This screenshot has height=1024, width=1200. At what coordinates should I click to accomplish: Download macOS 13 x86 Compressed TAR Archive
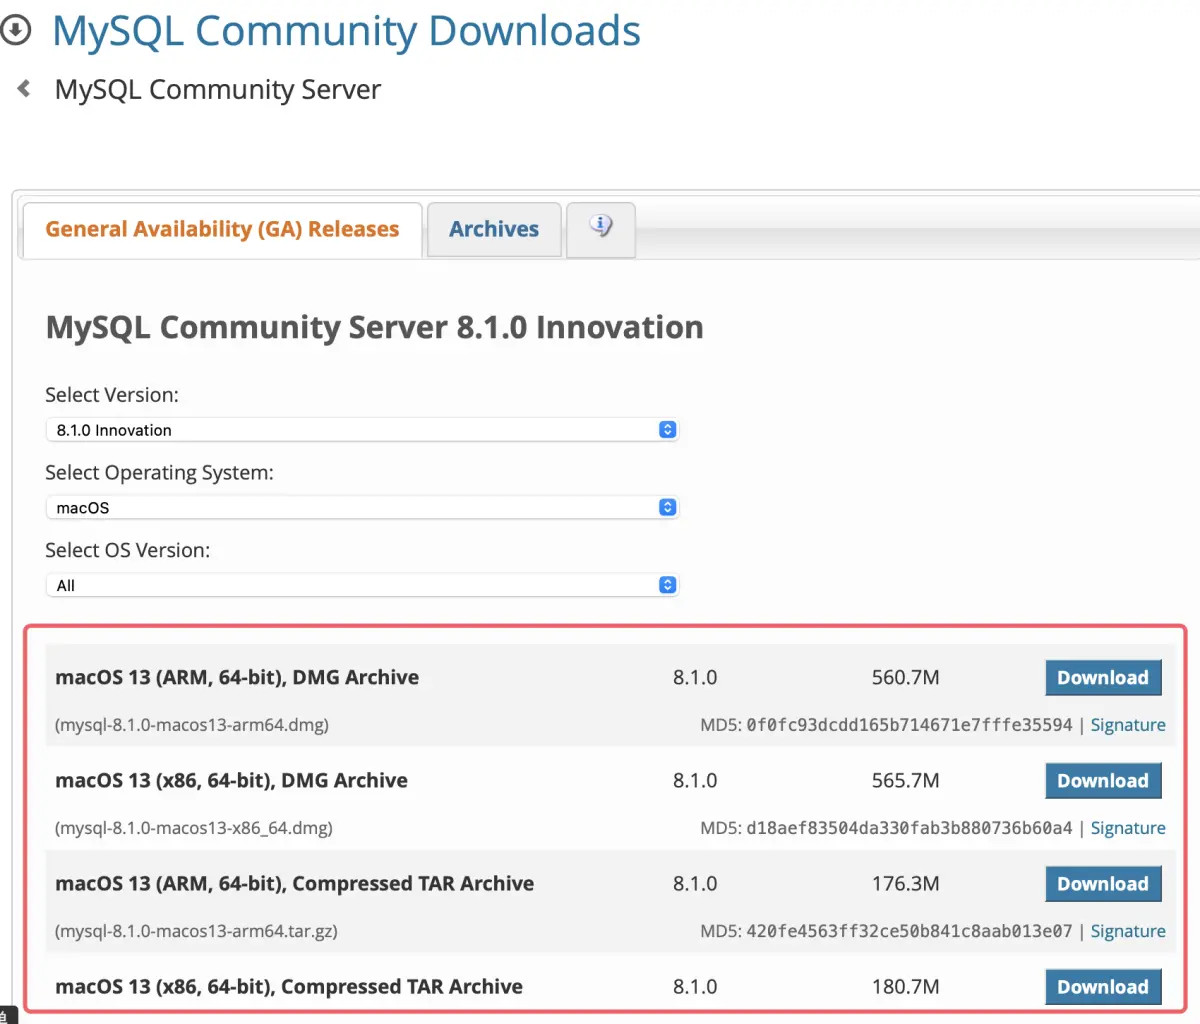pos(1103,987)
